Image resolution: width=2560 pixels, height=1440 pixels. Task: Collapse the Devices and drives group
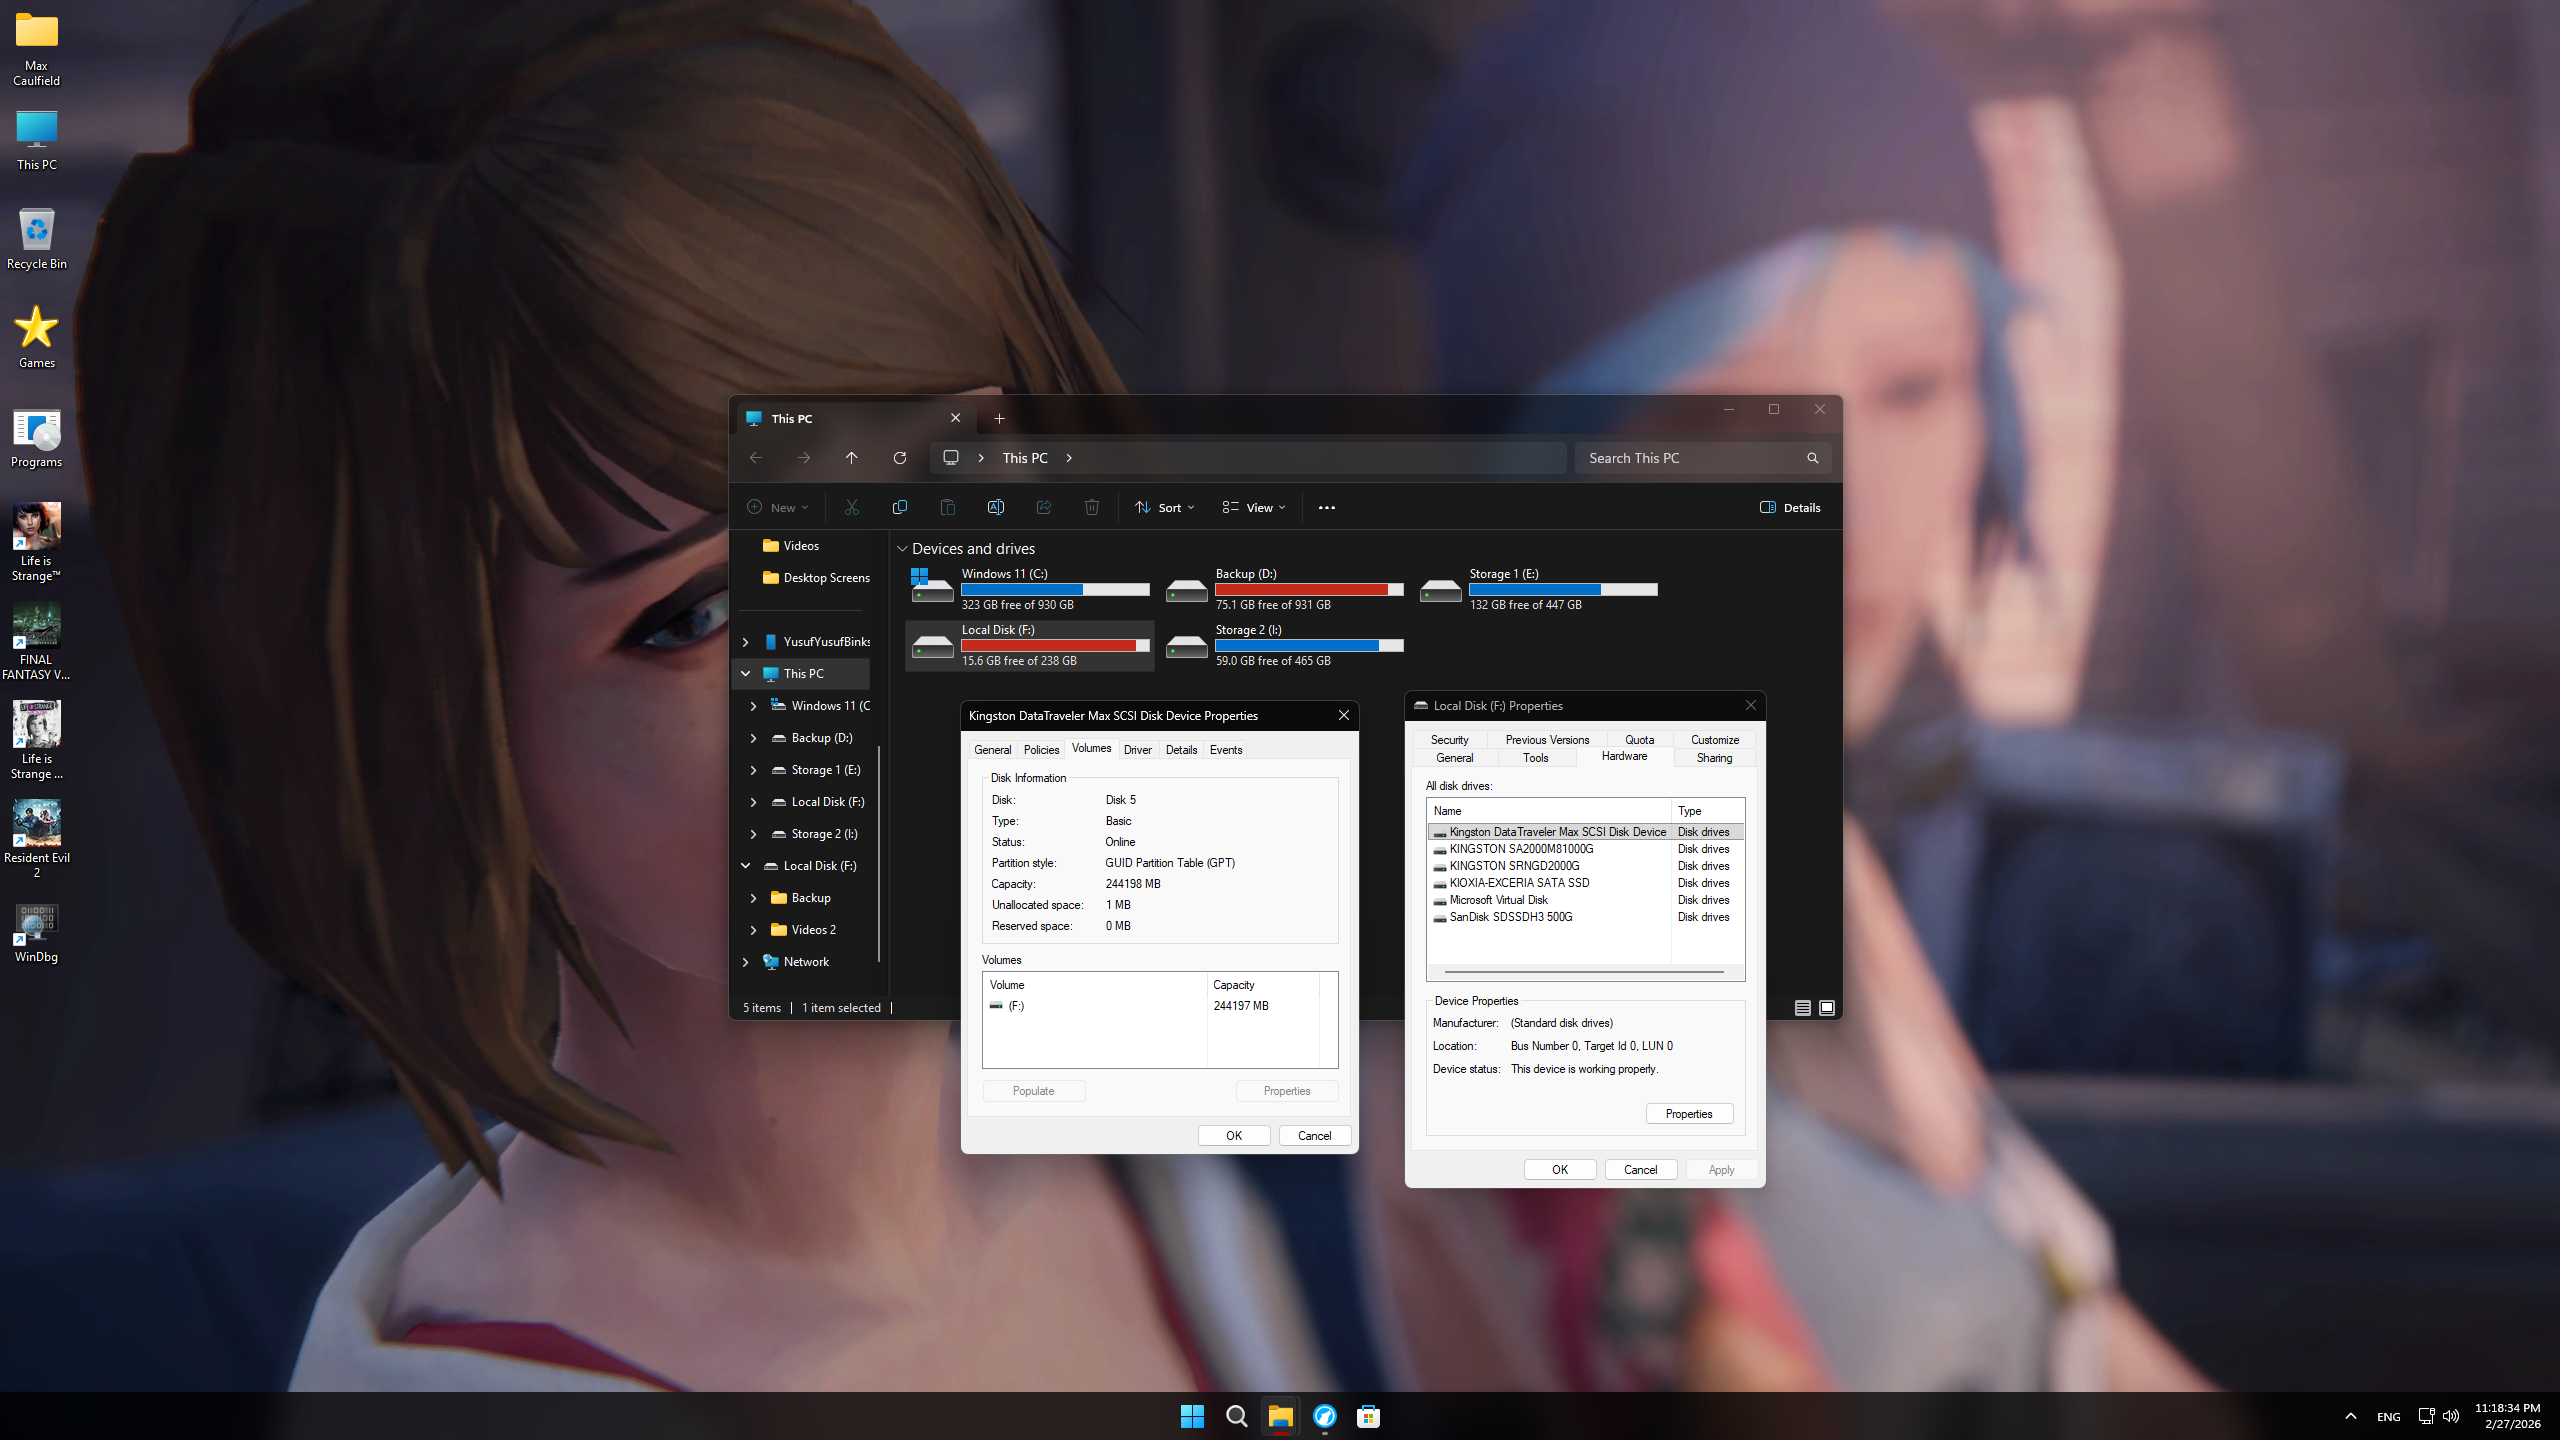[x=902, y=549]
